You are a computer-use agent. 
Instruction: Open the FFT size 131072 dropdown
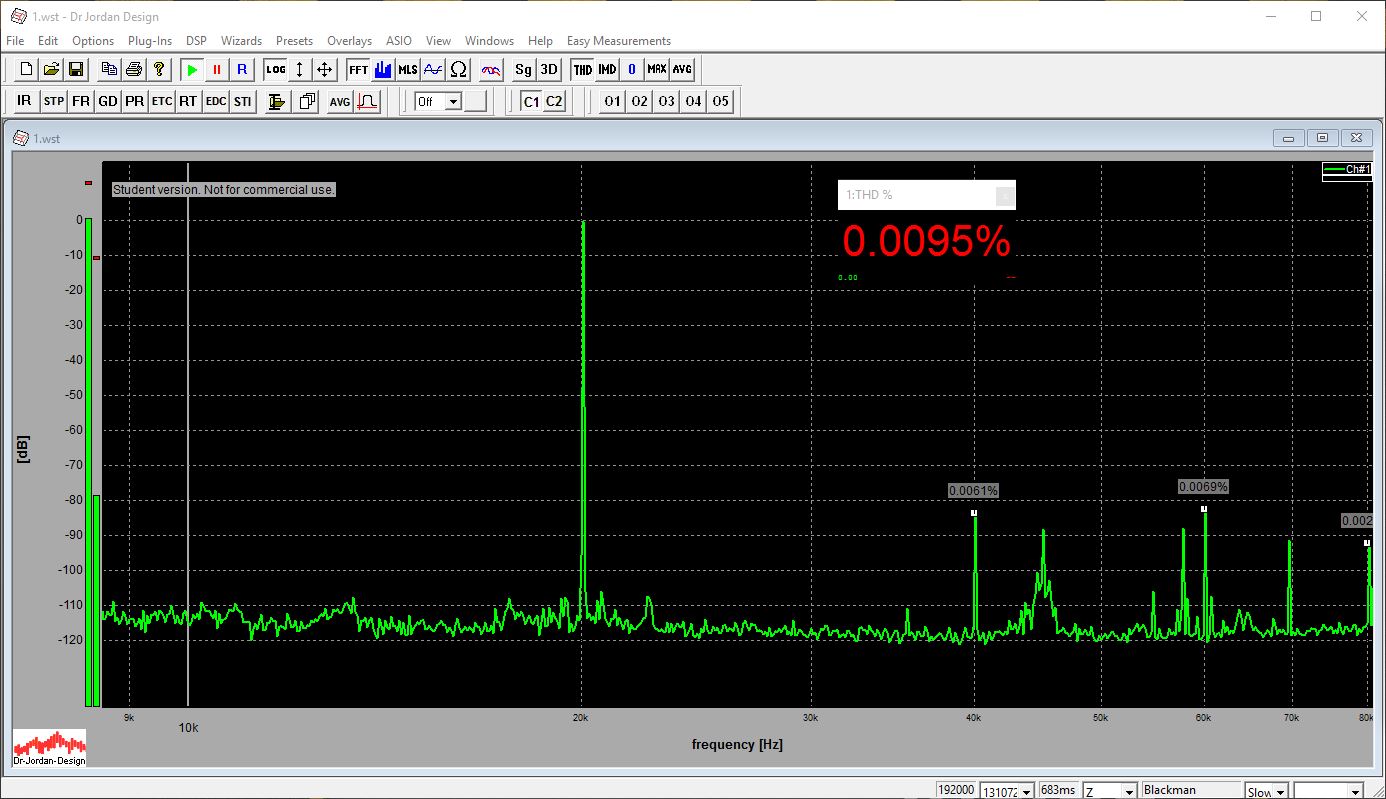(x=1025, y=791)
